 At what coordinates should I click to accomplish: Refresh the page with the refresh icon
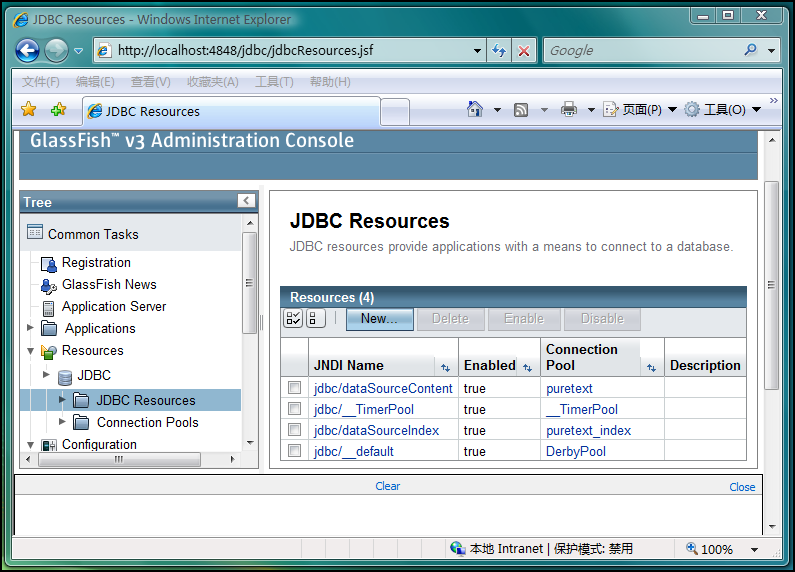pos(499,50)
